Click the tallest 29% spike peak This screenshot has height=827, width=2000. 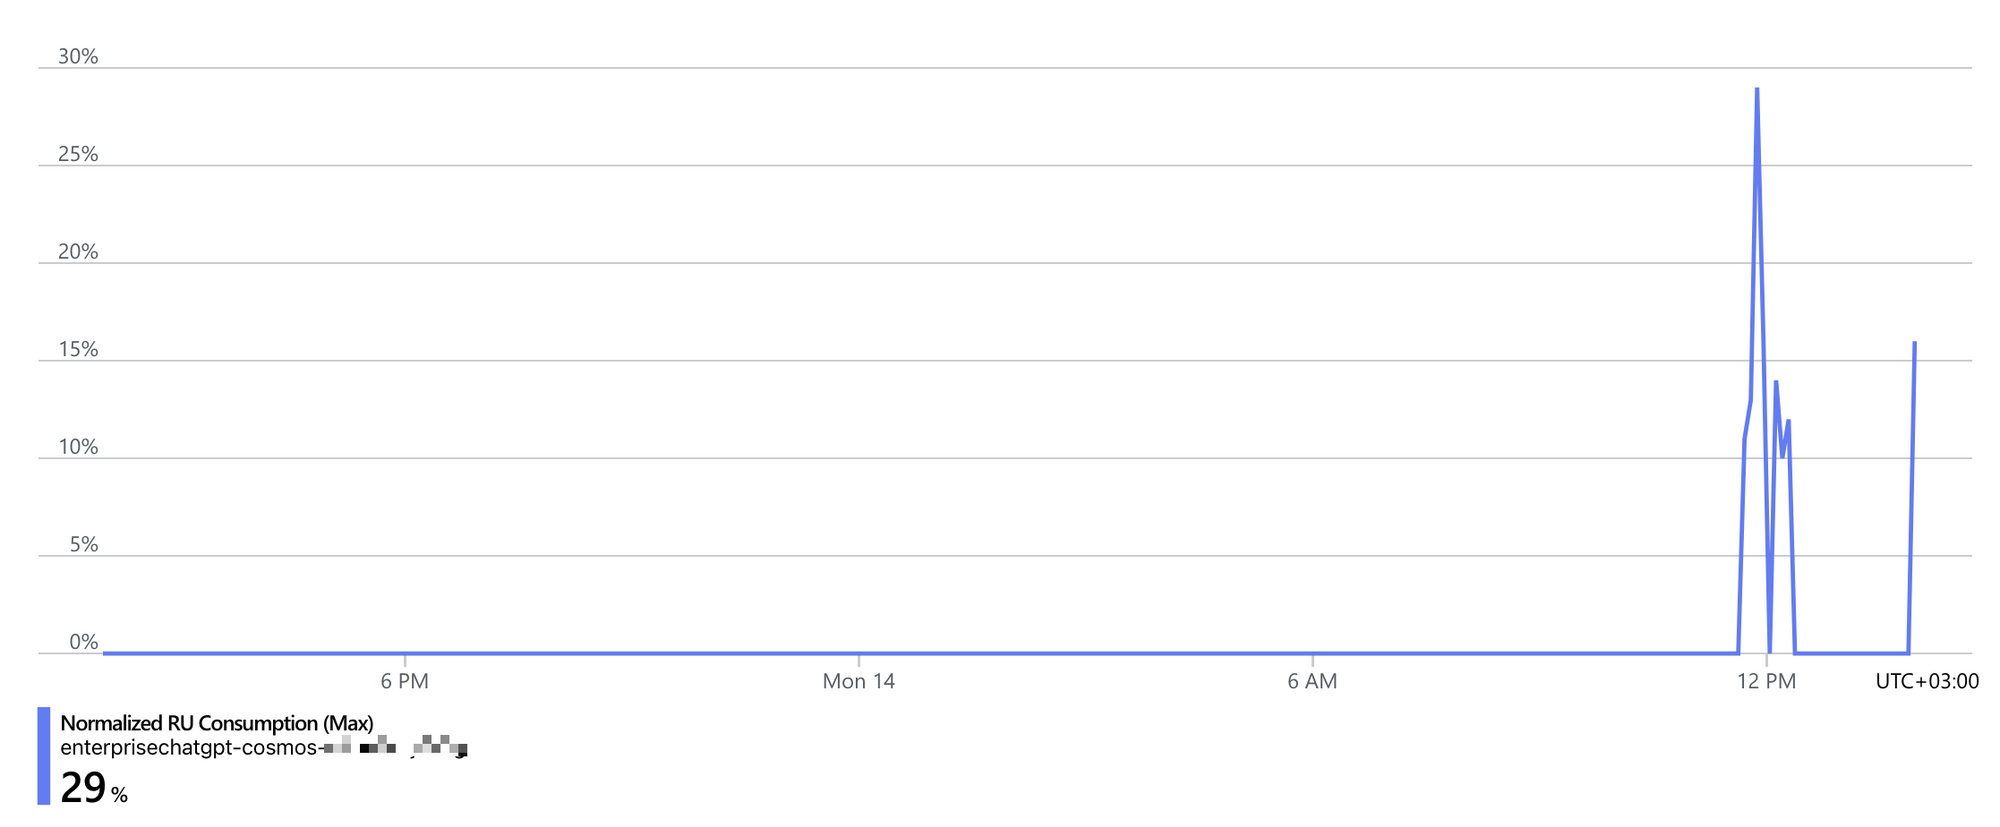point(1757,90)
